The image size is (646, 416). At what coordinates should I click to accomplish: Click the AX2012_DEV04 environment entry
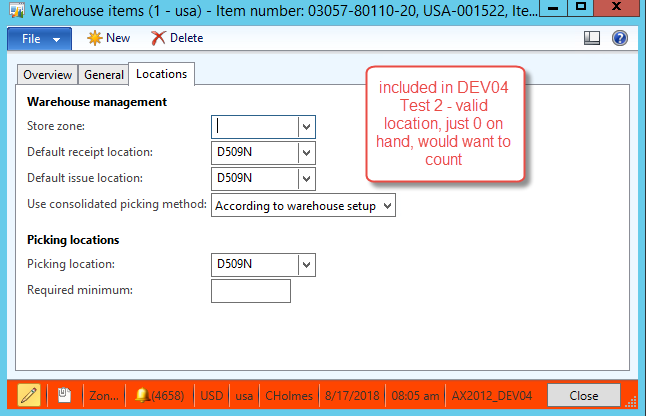click(492, 396)
